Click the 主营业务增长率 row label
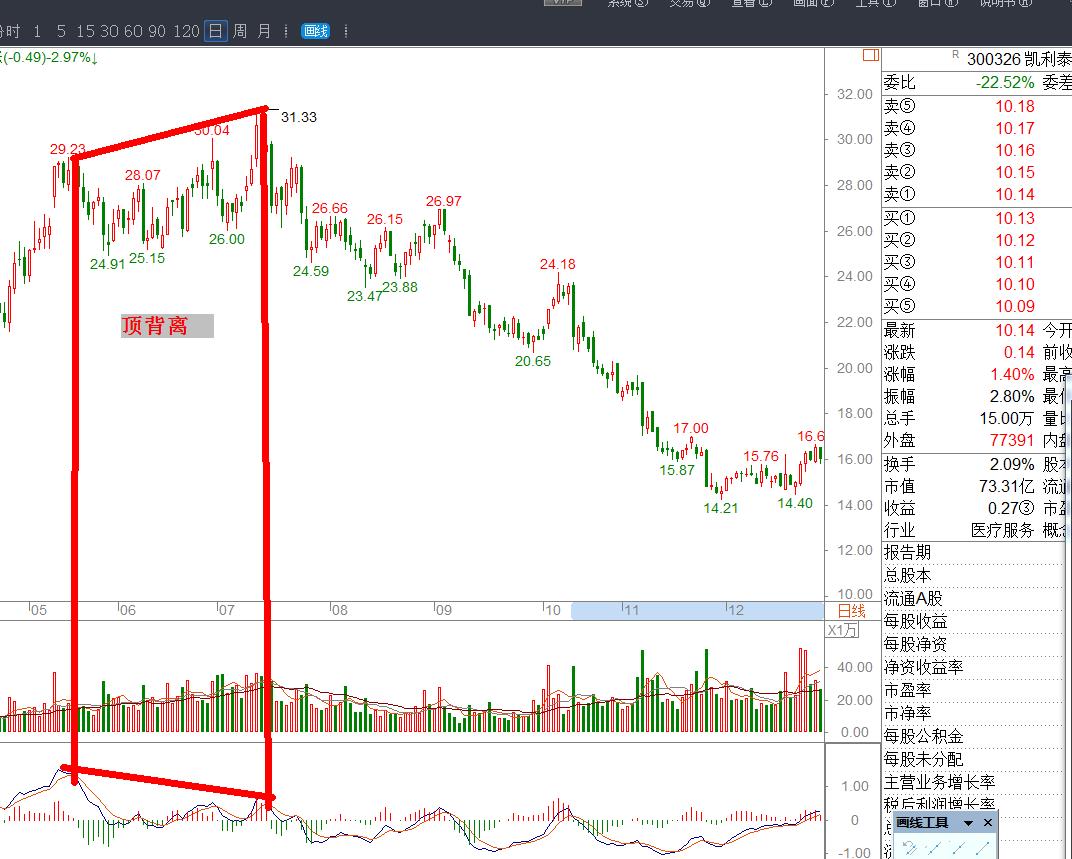The height and width of the screenshot is (859, 1072). [939, 782]
